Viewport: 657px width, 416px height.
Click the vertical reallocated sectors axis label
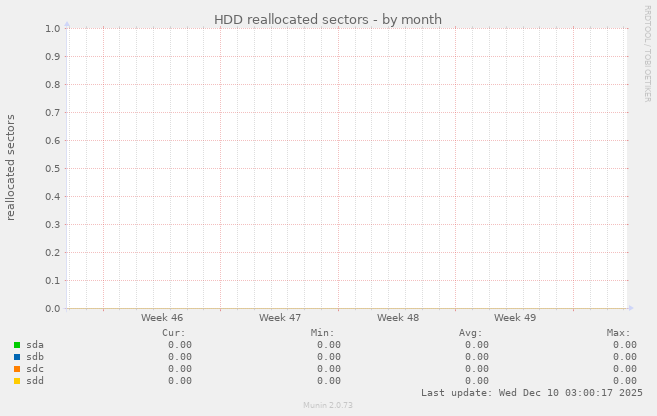coord(10,168)
